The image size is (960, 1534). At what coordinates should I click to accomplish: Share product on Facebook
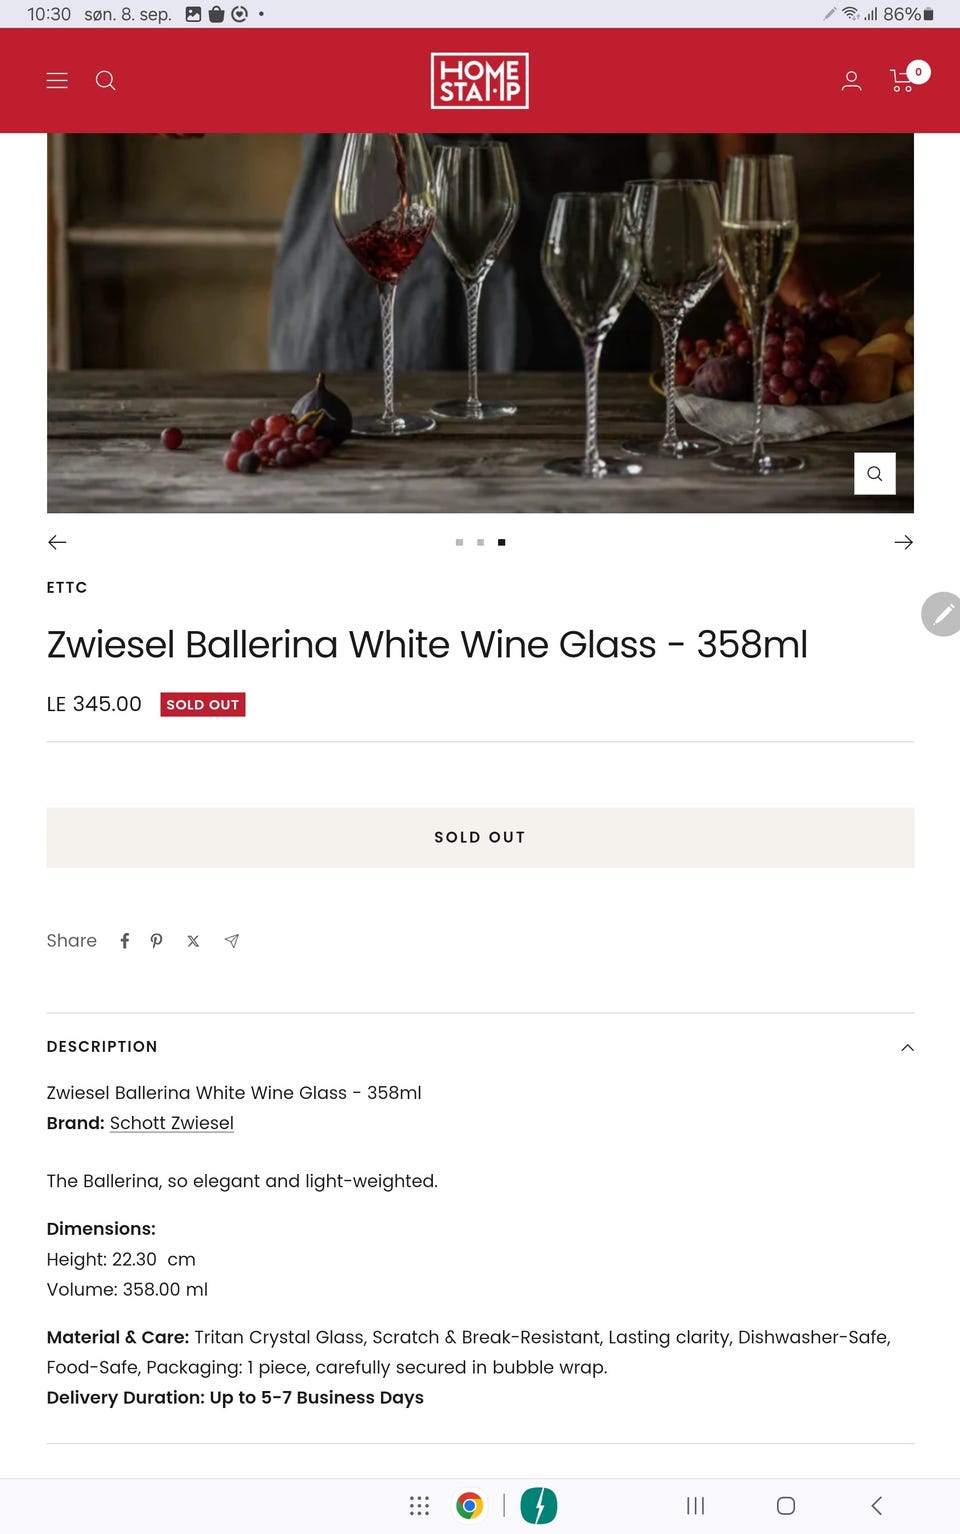point(124,941)
